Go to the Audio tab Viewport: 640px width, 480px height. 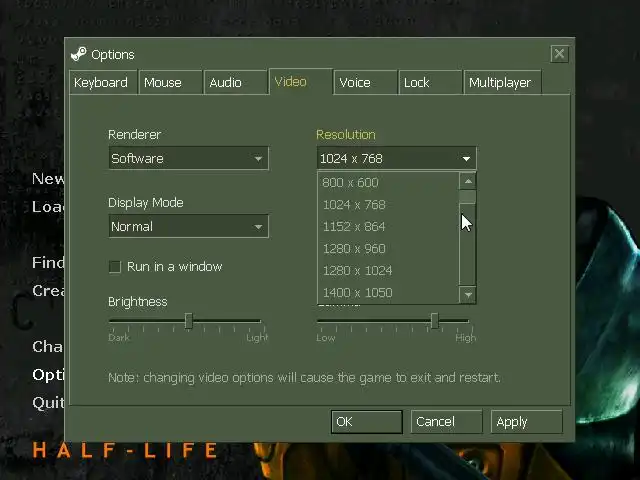tap(236, 82)
